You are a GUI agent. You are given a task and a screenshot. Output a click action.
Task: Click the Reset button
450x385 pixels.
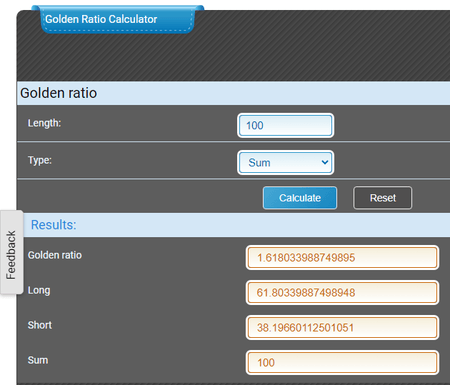click(383, 198)
